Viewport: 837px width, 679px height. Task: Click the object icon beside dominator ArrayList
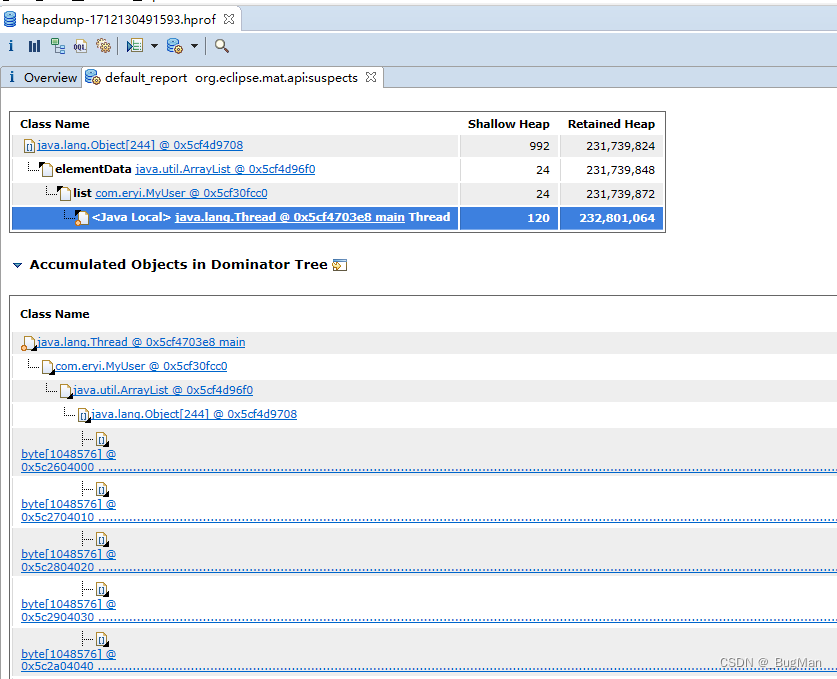[66, 391]
